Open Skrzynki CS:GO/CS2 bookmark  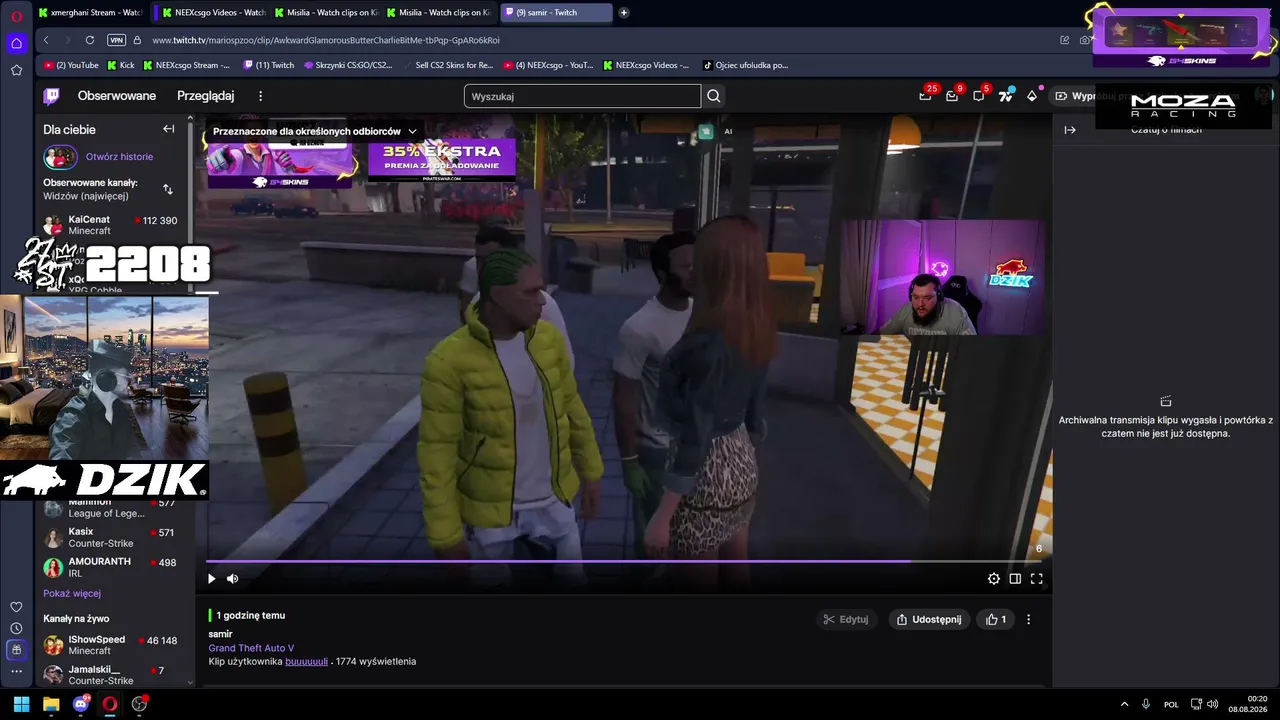pos(348,65)
